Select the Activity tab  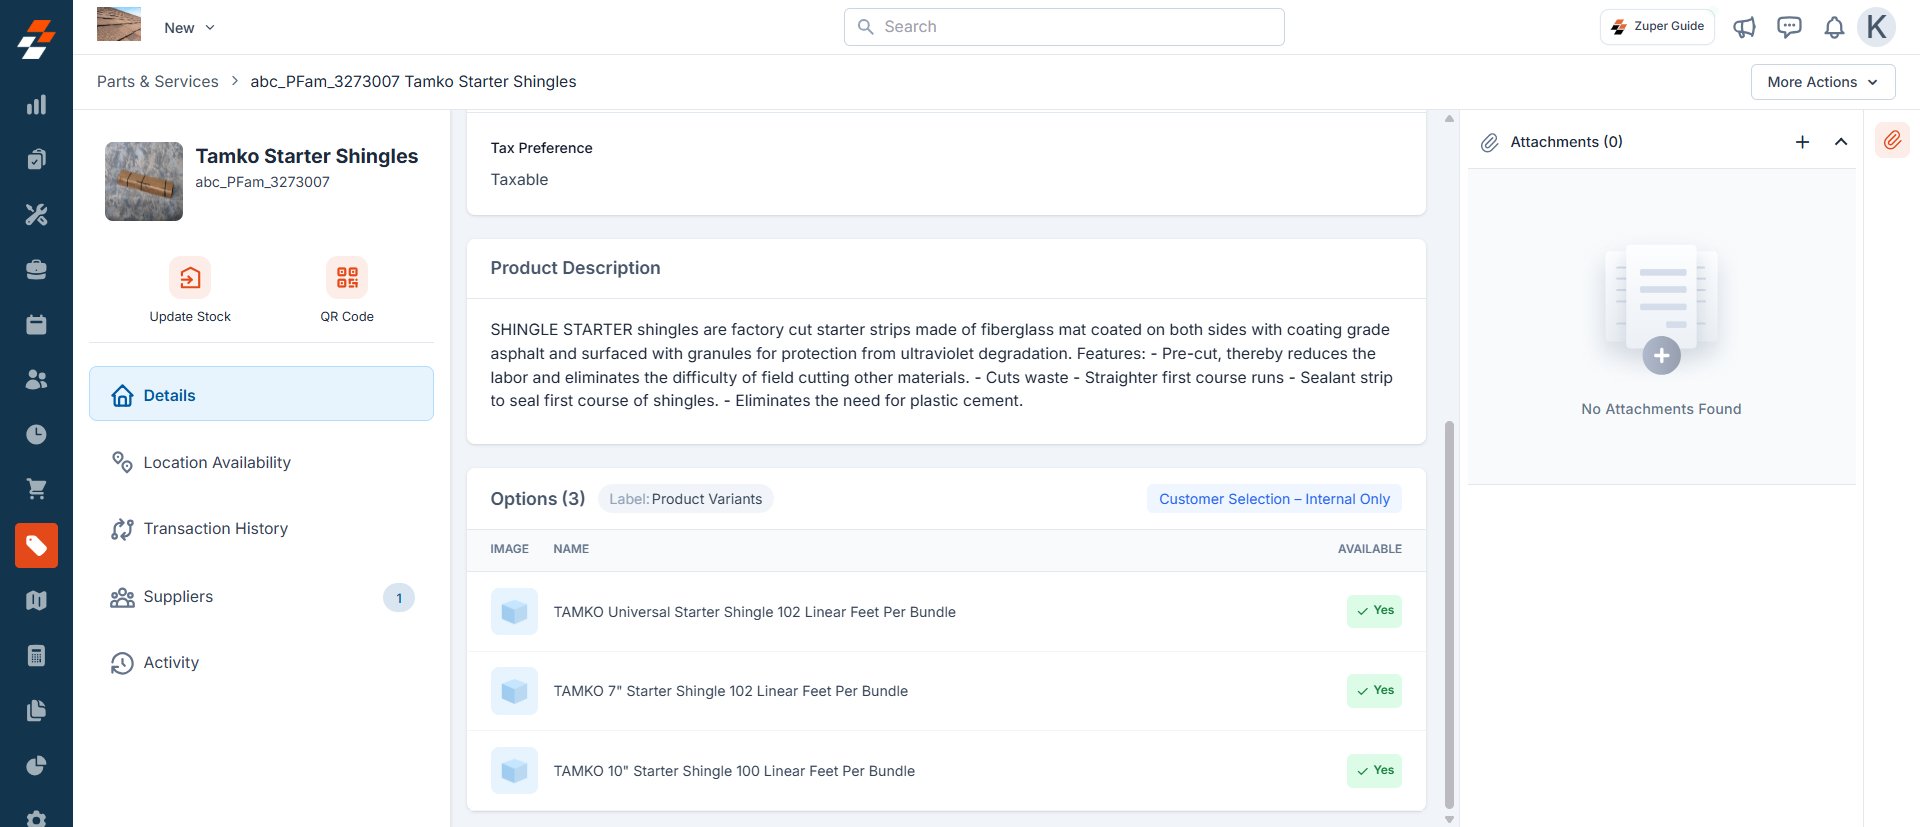[261, 663]
